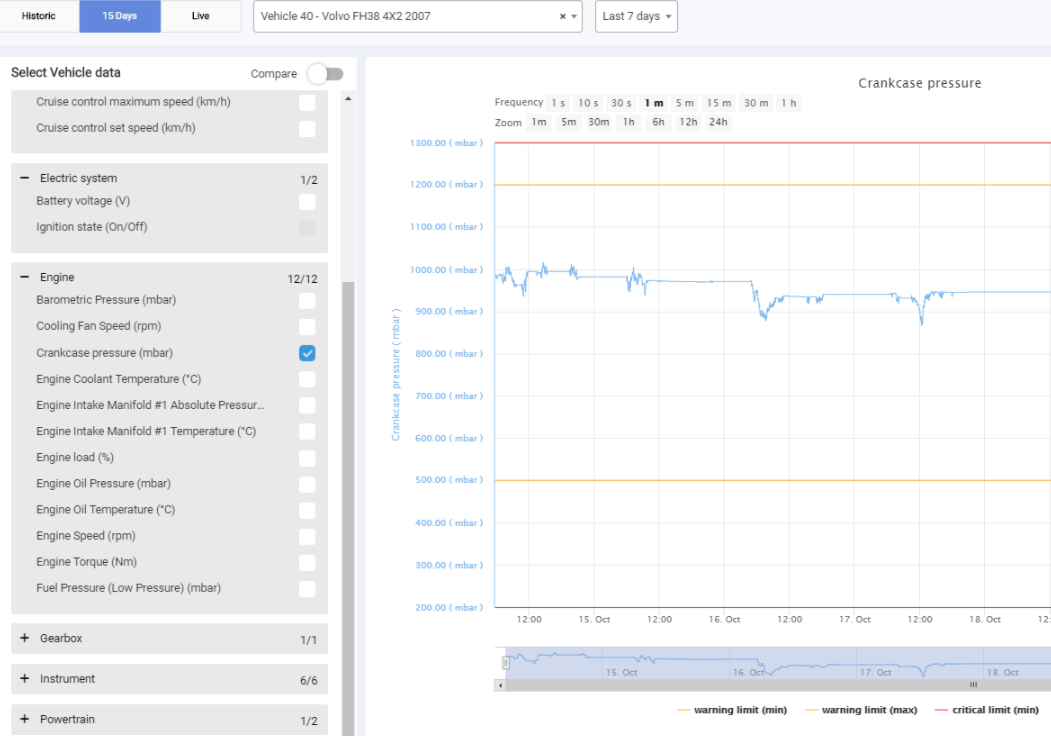Screen dimensions: 1051x736
Task: Click the 1300.00 (mbar) axis label
Action: pyautogui.click(x=446, y=143)
